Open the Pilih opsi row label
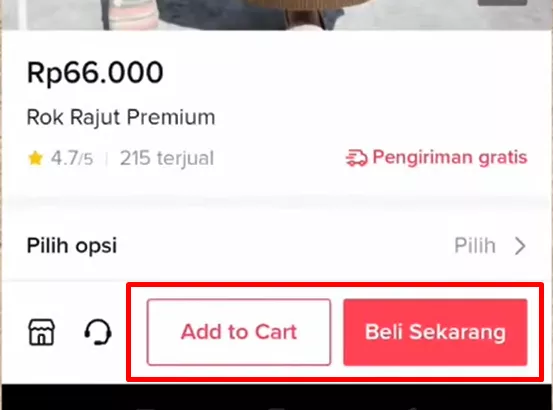Viewport: 553px width, 410px height. tap(72, 246)
